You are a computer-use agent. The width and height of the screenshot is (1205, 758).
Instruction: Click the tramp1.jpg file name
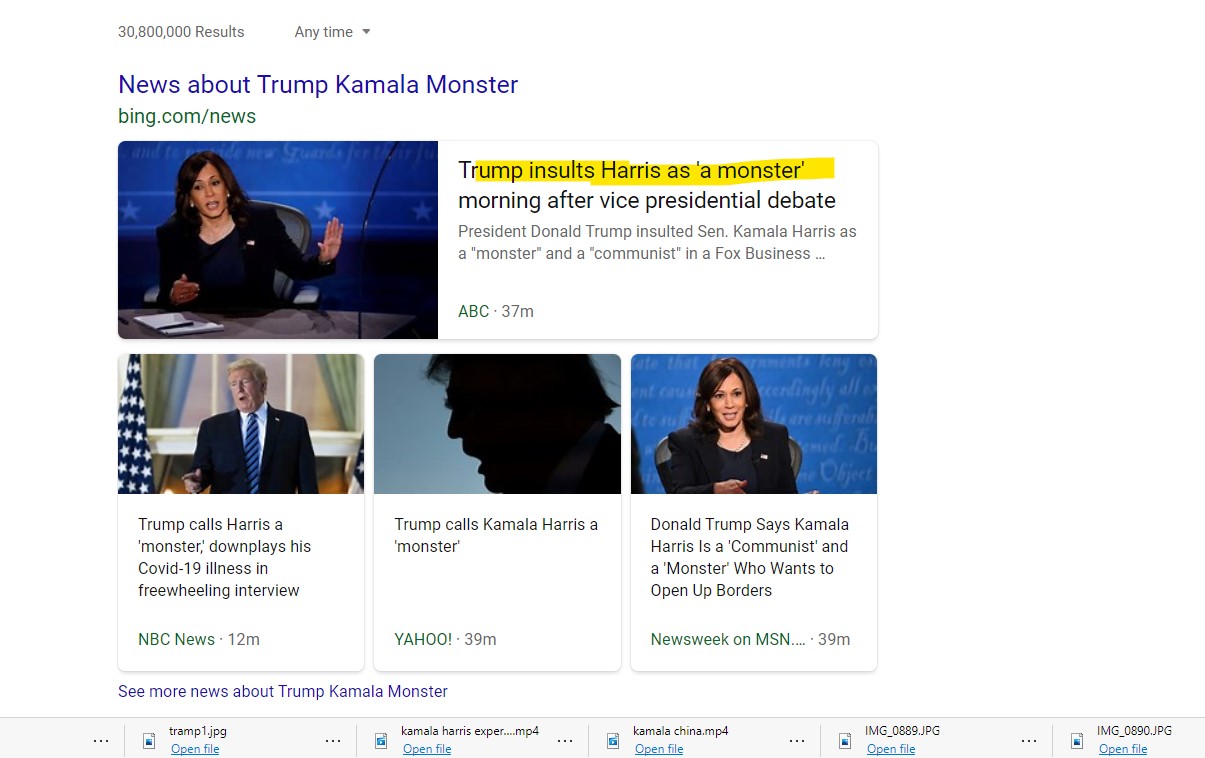pos(198,731)
